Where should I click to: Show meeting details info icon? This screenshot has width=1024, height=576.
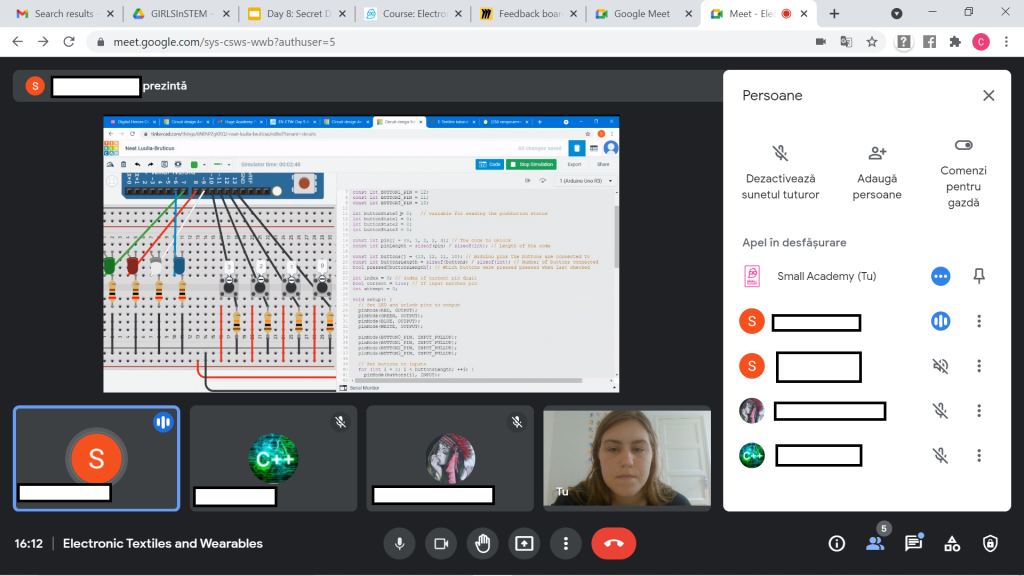pyautogui.click(x=837, y=543)
